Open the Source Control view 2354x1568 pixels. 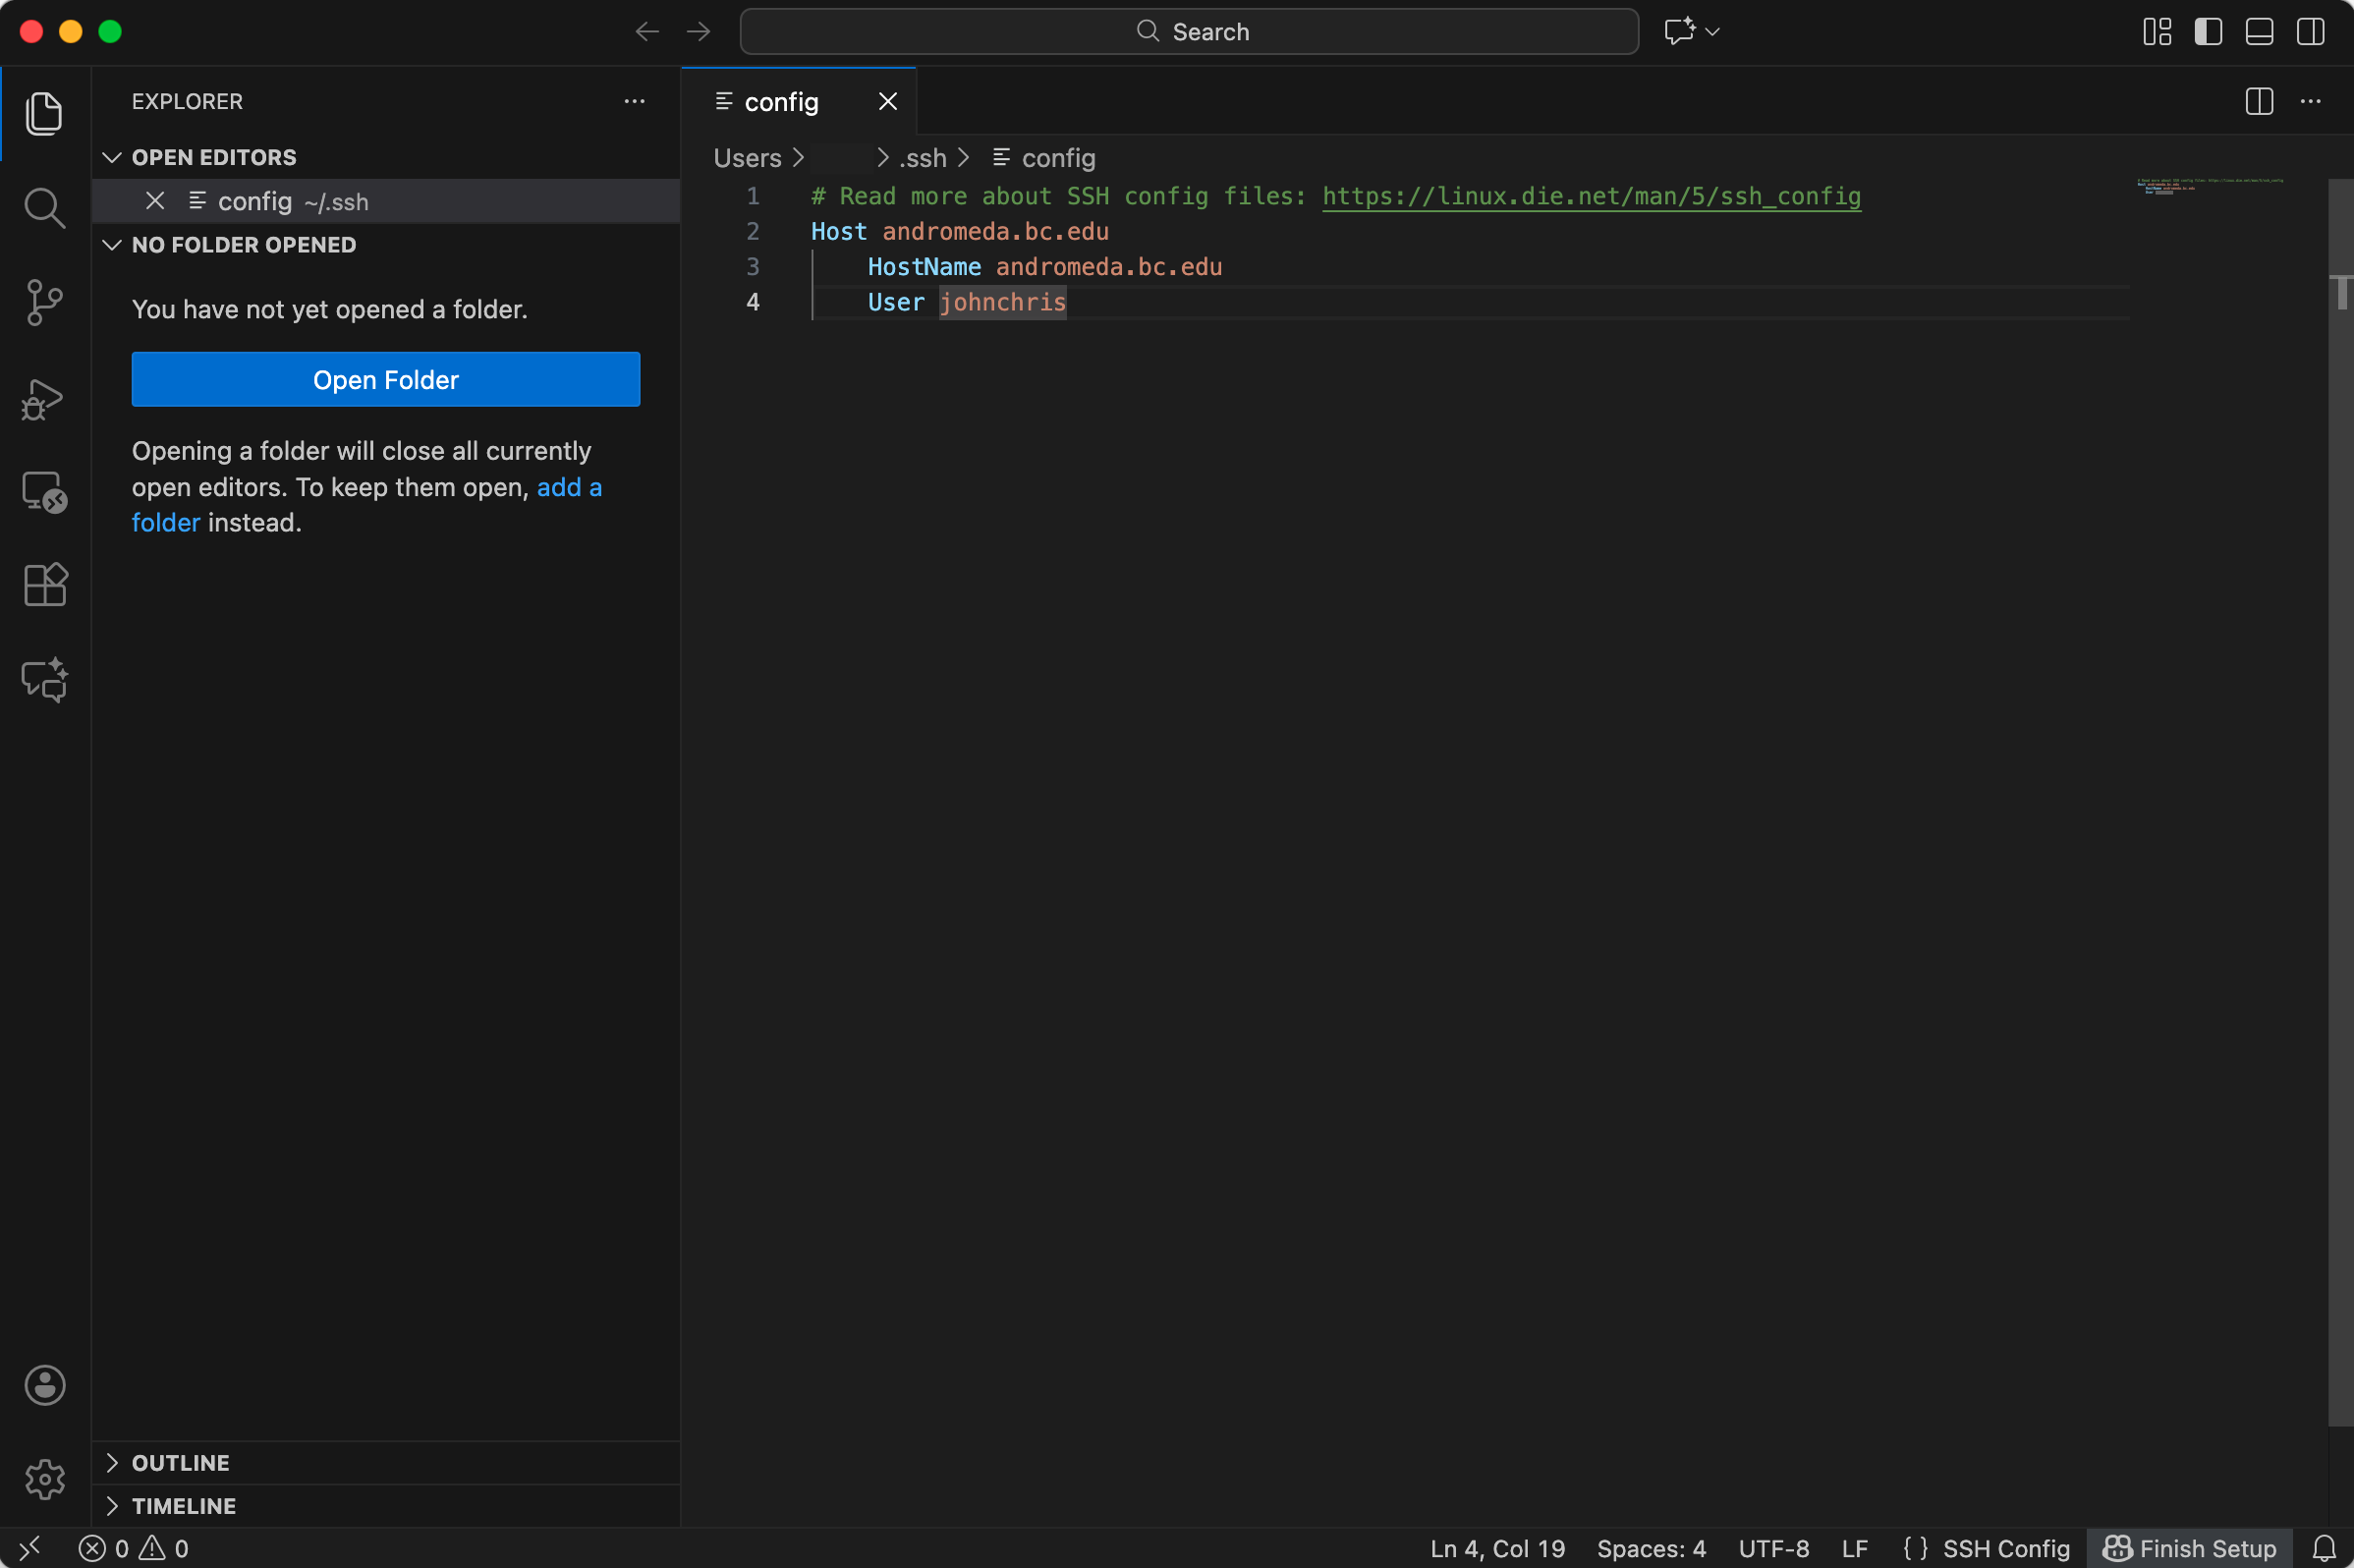point(44,302)
